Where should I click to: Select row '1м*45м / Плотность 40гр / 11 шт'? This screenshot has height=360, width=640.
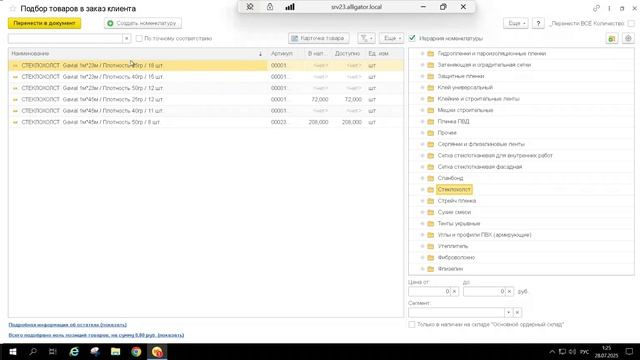tap(206, 111)
